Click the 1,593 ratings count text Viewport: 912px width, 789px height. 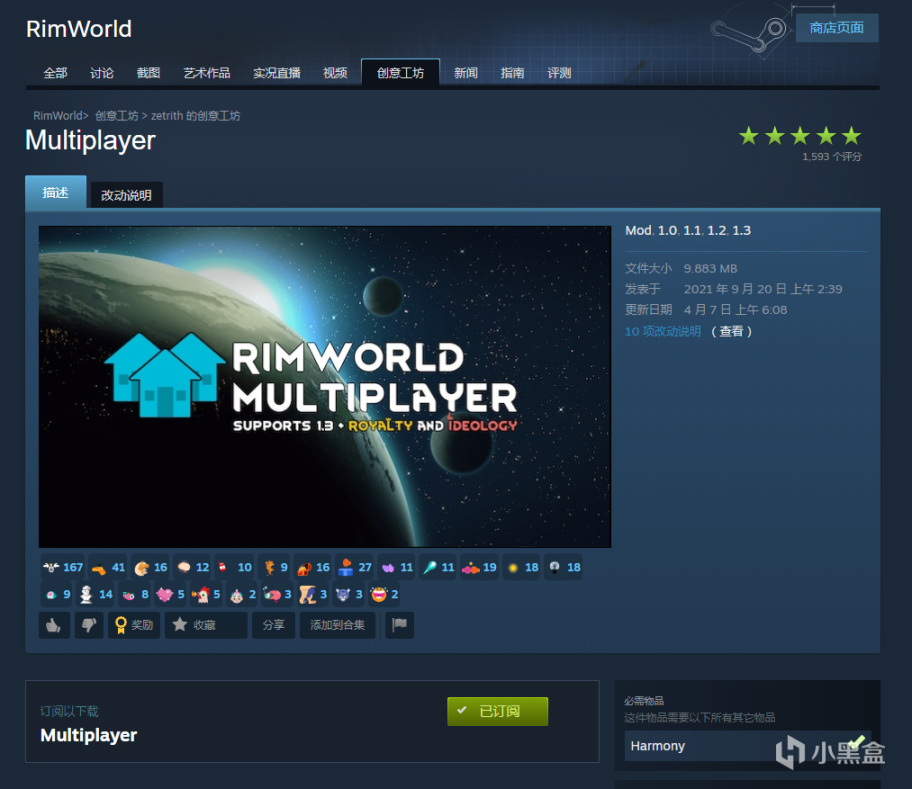click(x=832, y=156)
